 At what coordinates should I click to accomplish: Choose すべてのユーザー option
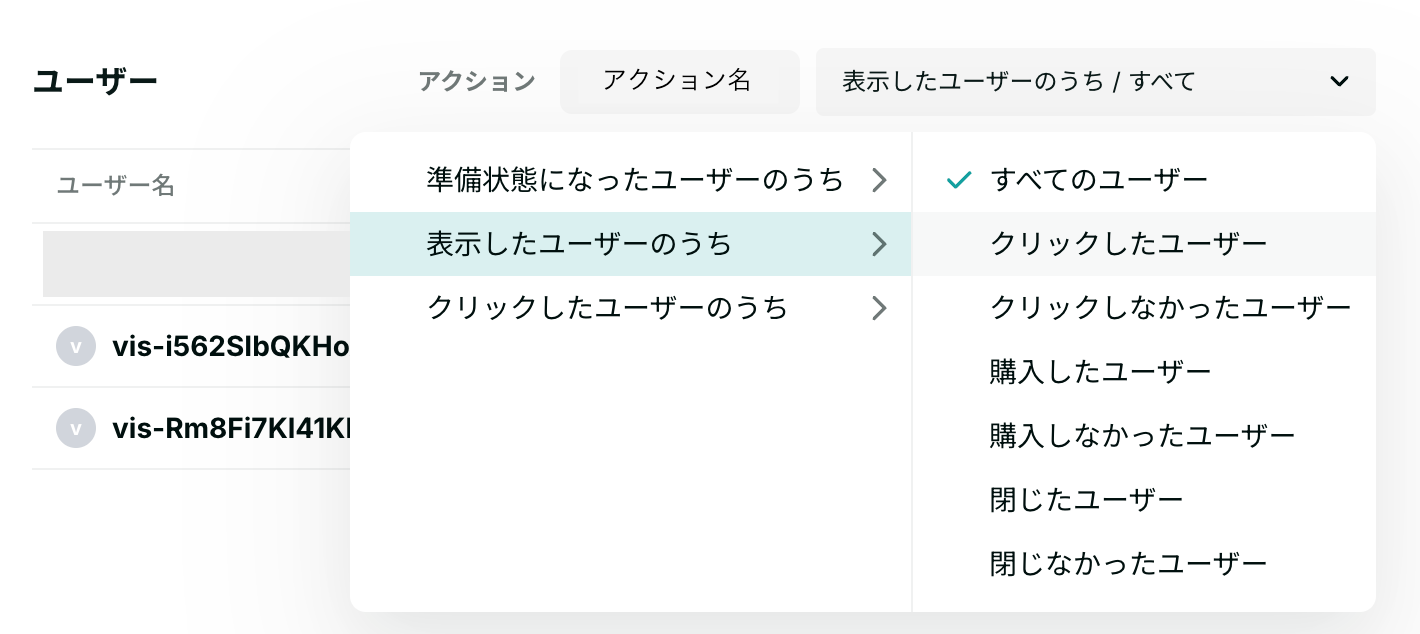(1144, 180)
